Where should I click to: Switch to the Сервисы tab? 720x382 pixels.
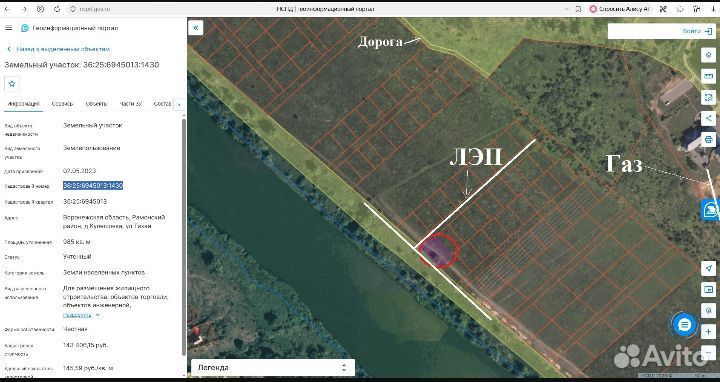(62, 104)
